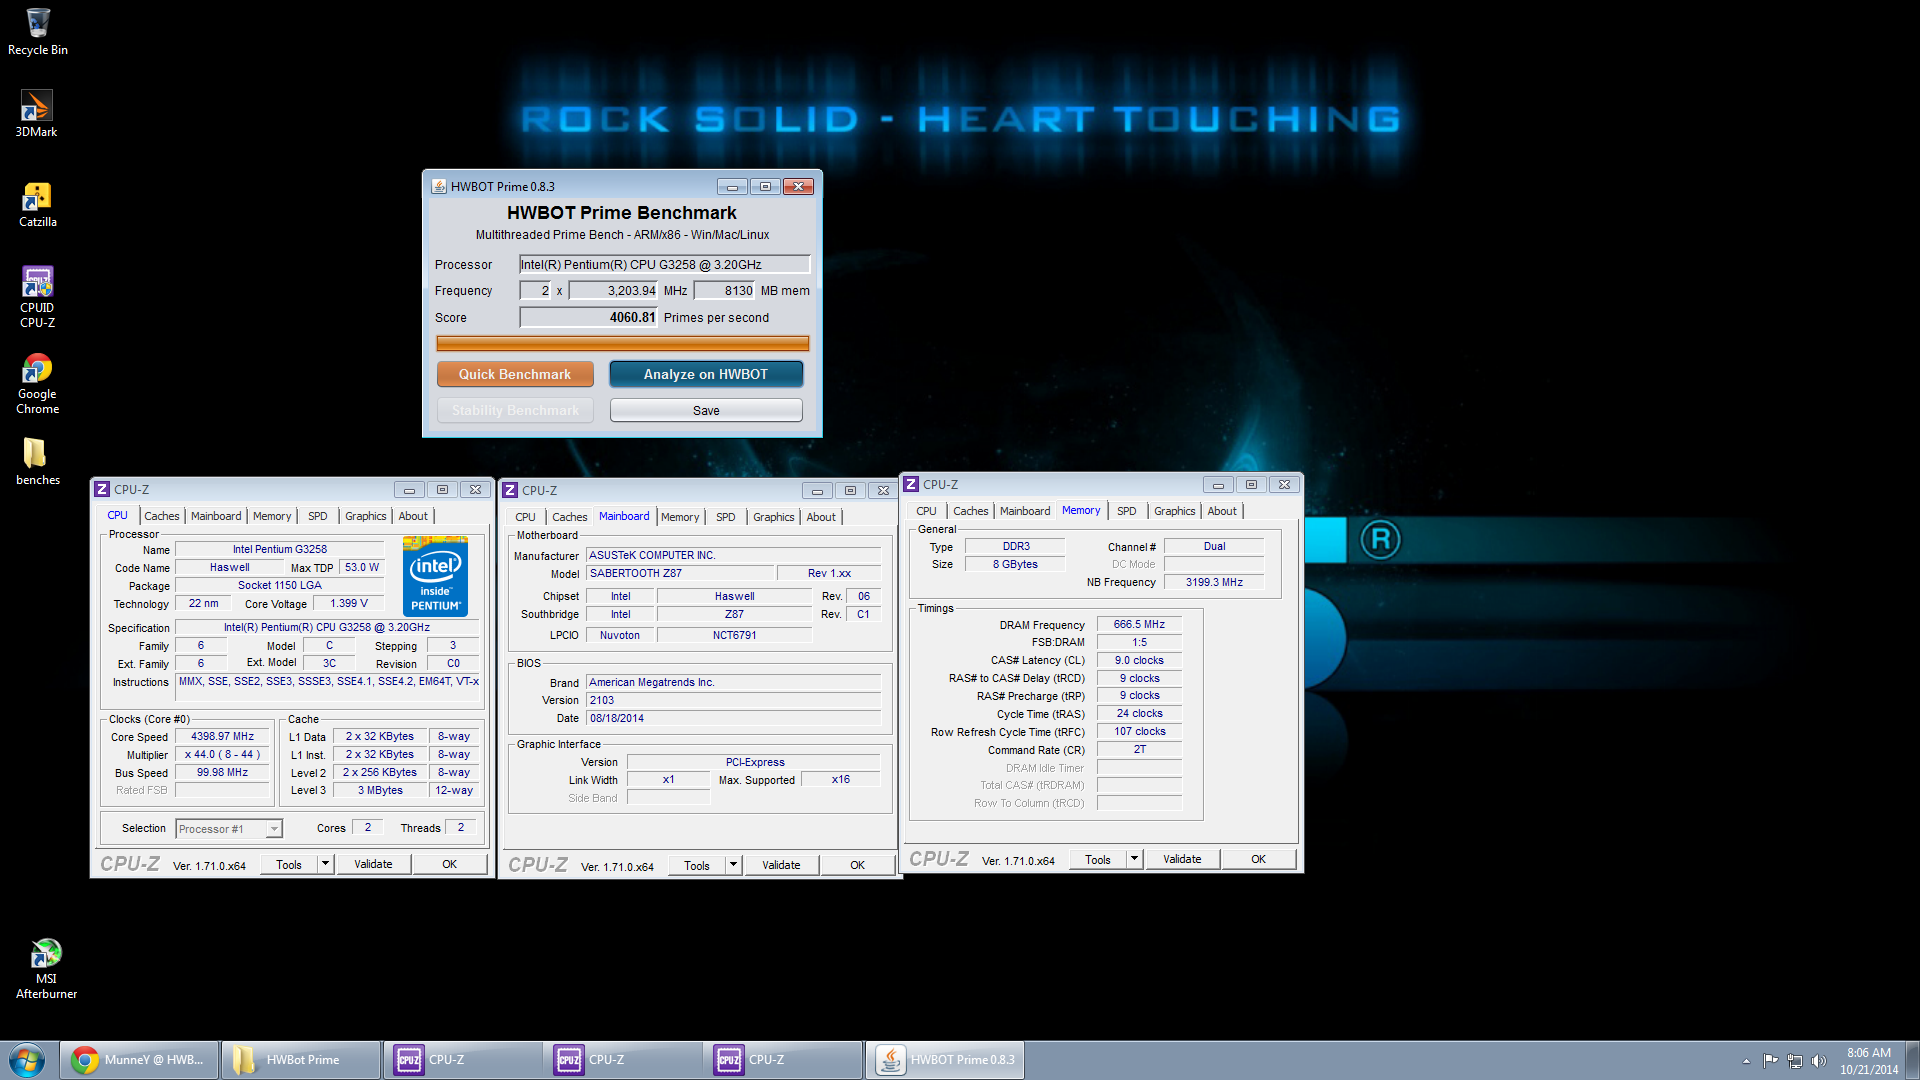Open Tools dropdown arrow in Memory window
The width and height of the screenshot is (1920, 1080).
[x=1134, y=859]
